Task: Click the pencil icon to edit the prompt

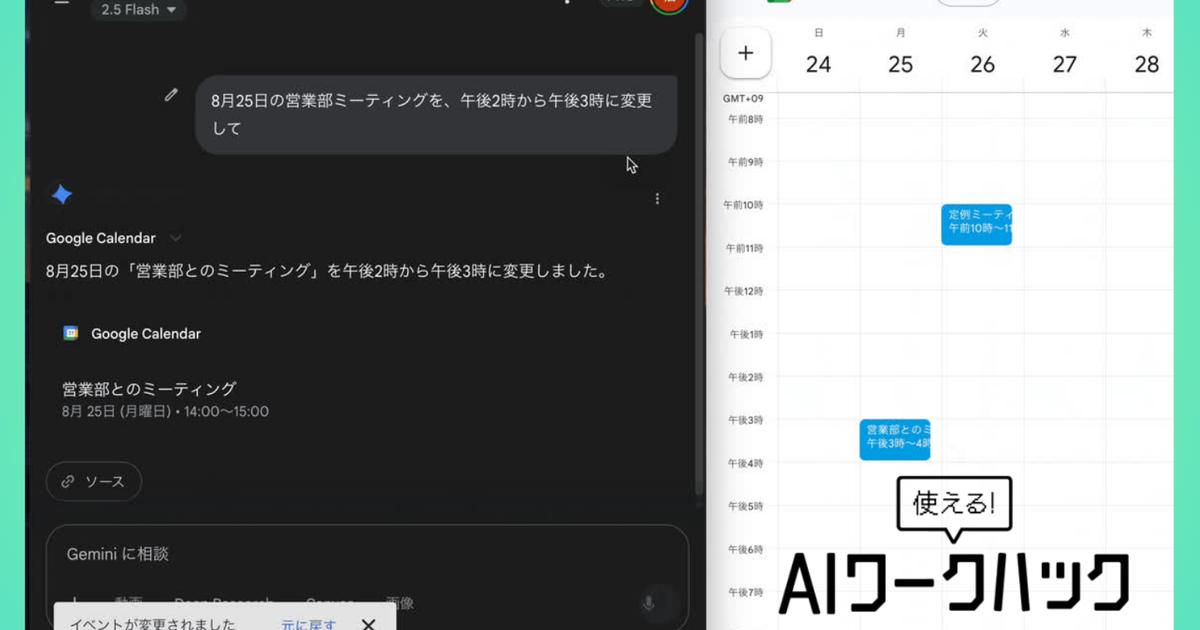Action: click(170, 95)
